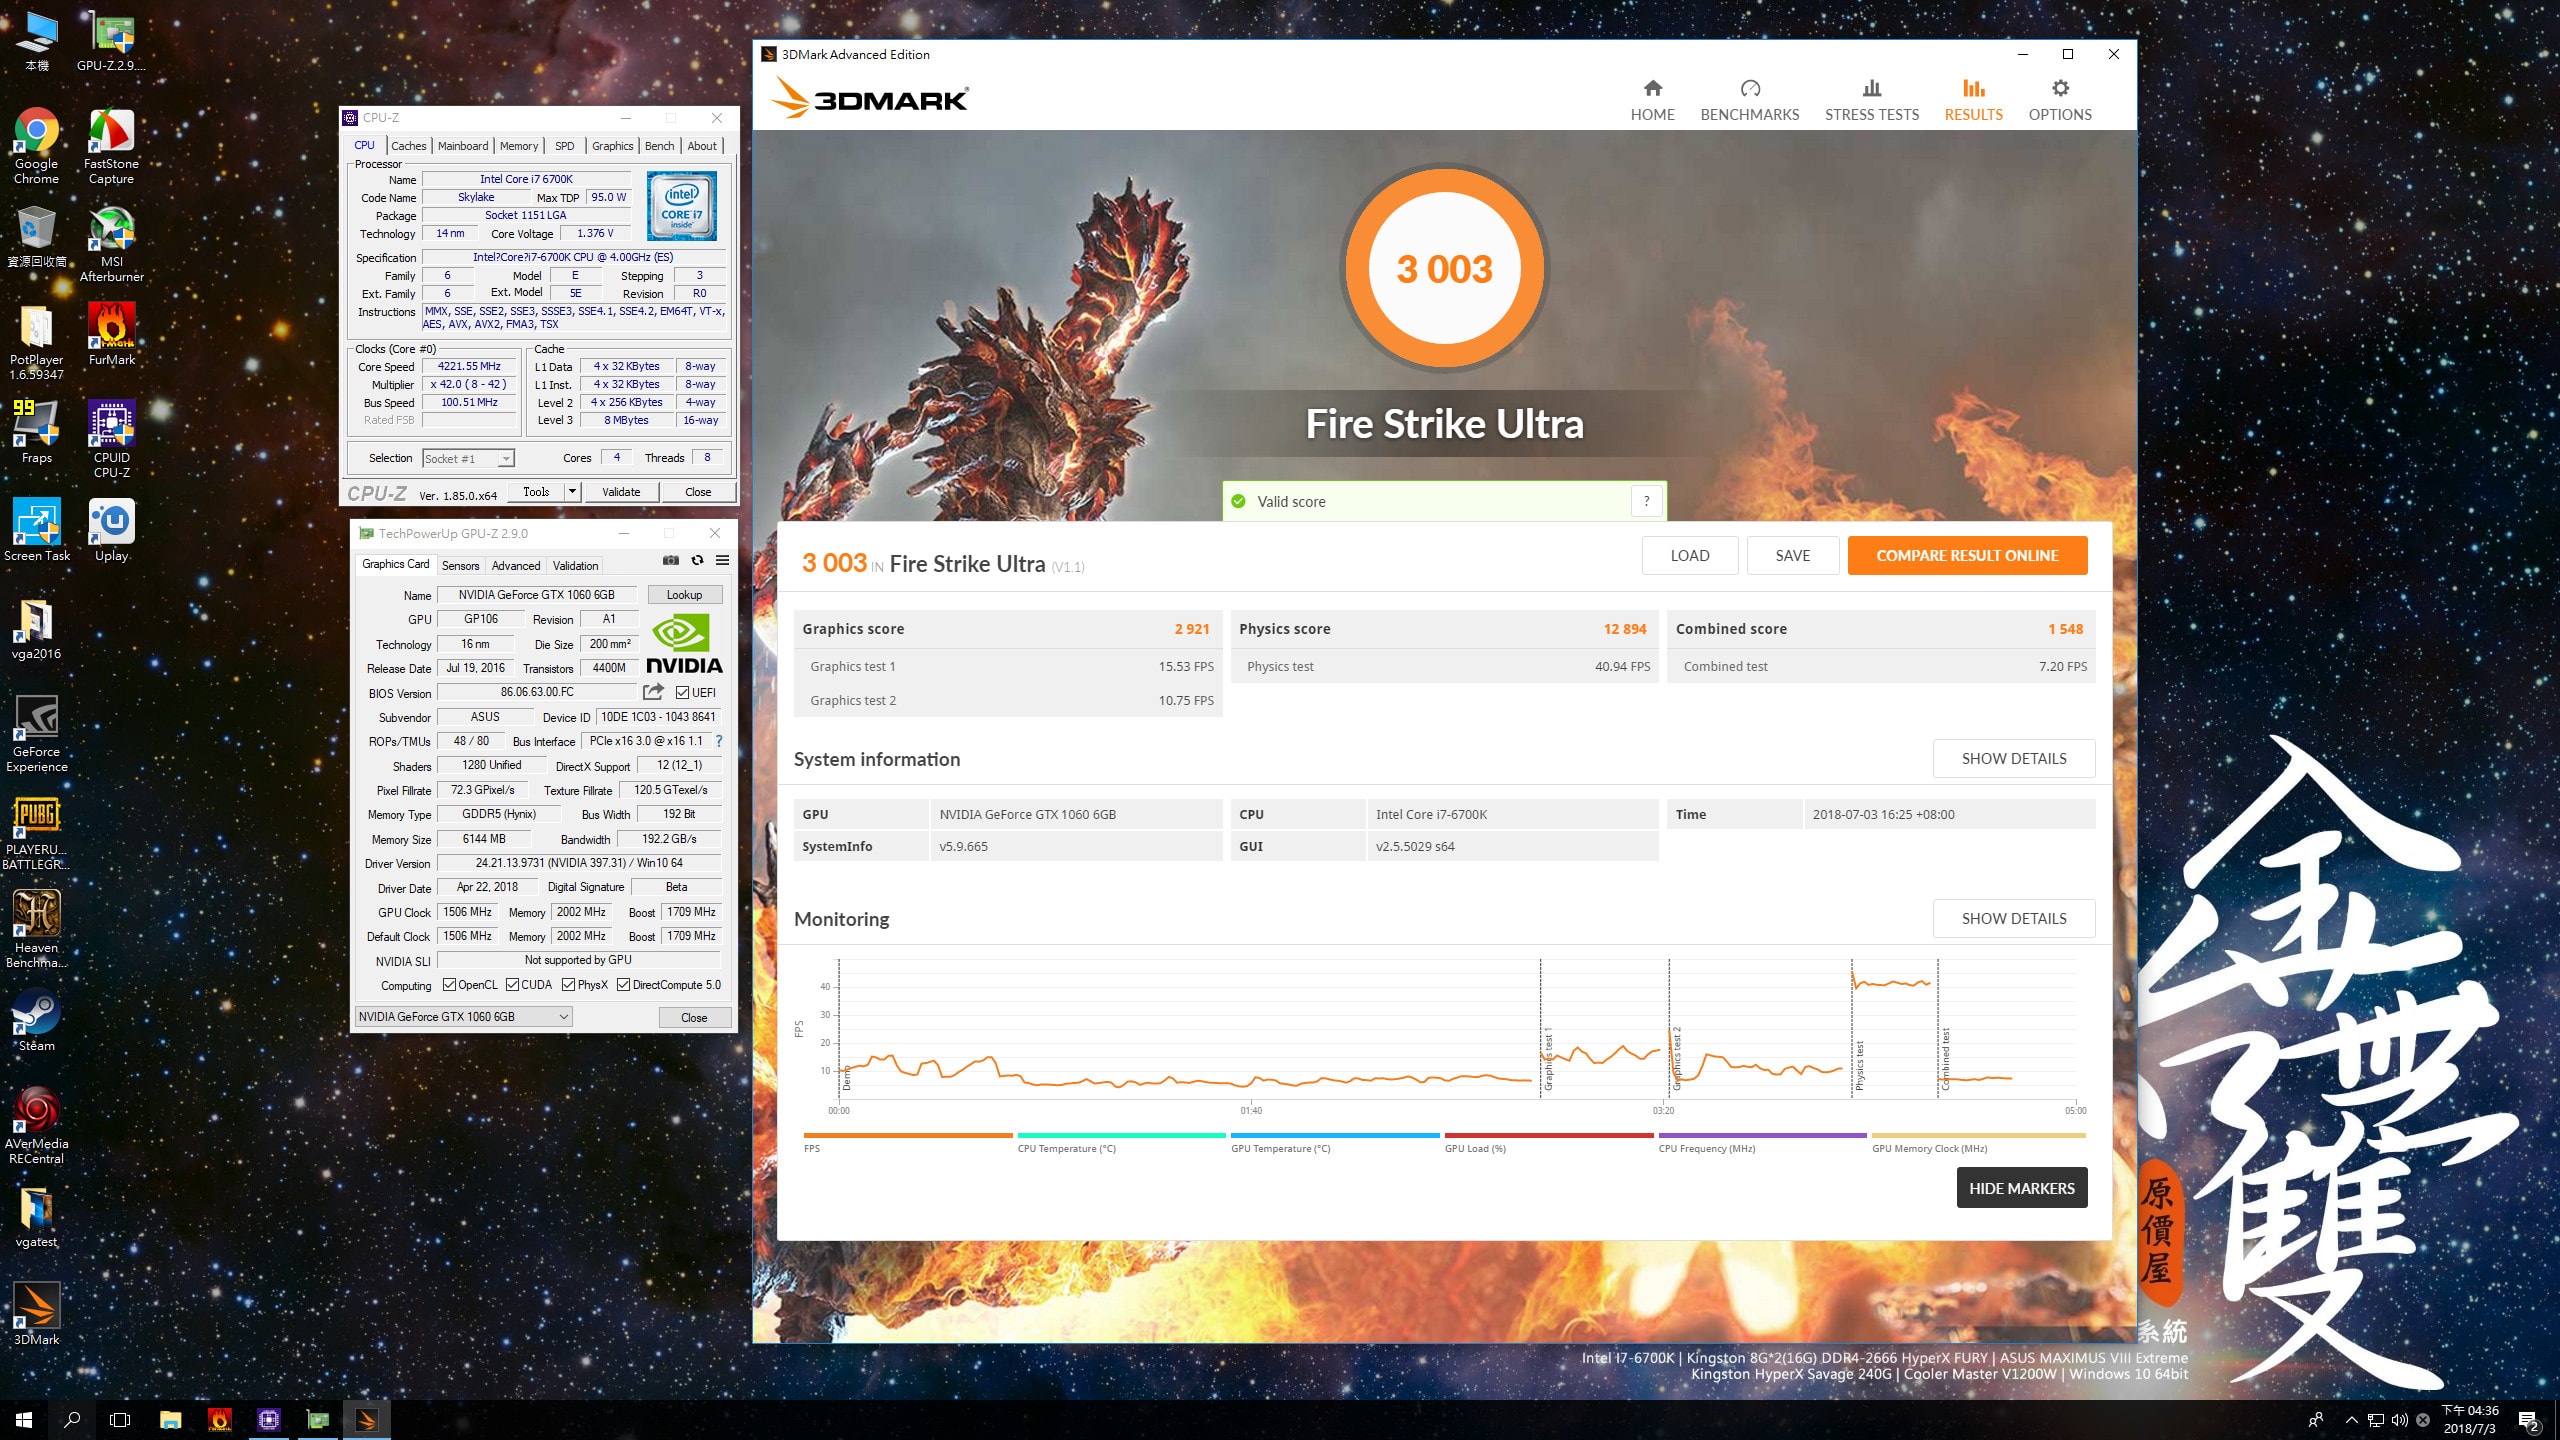Open MSI Afterburner desktop shortcut
This screenshot has height=1440, width=2560.
(111, 244)
